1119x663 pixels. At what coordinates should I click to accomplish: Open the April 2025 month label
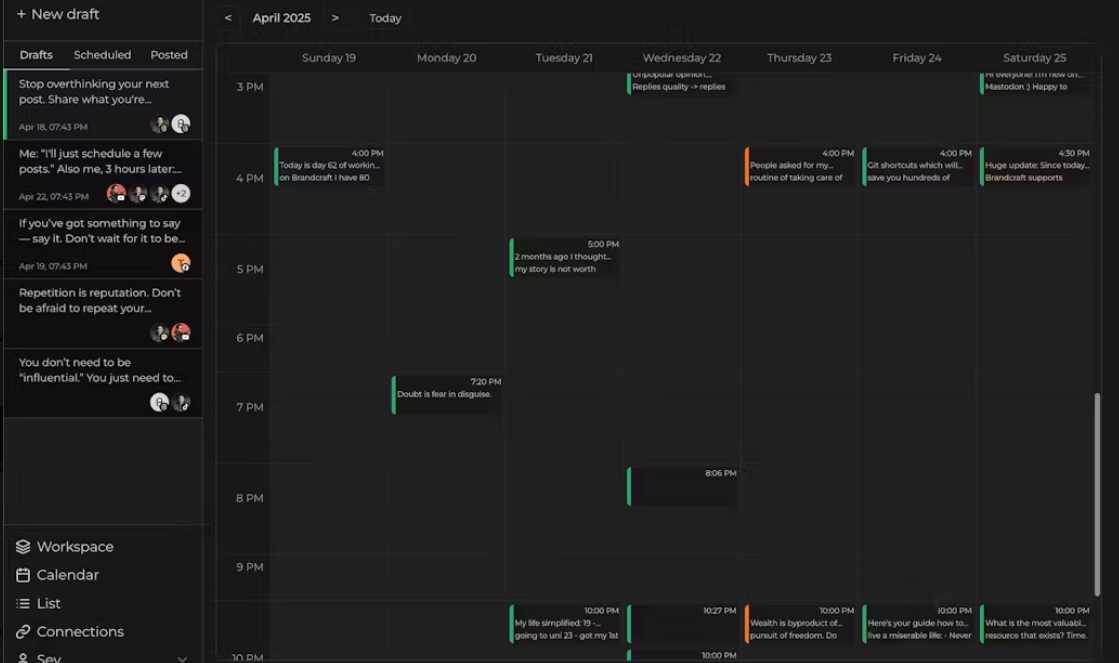(x=281, y=18)
